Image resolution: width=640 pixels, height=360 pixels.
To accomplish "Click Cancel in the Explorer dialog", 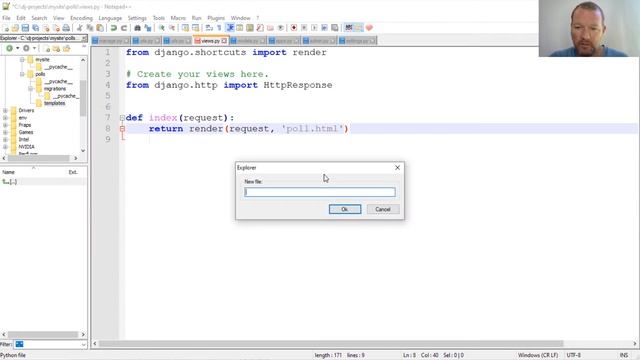I will click(383, 209).
